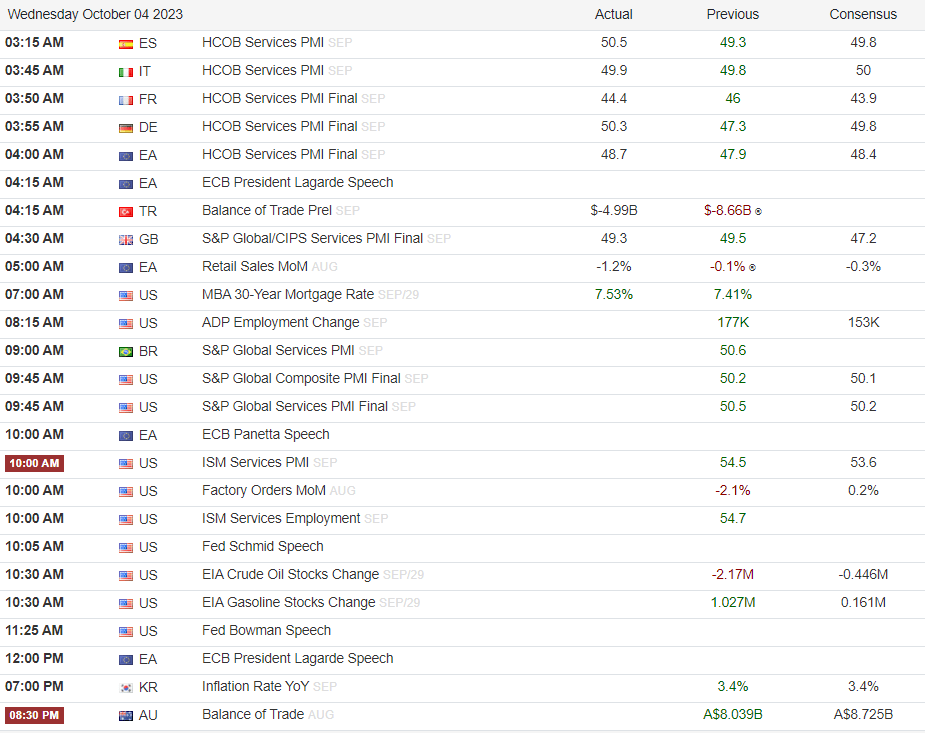The width and height of the screenshot is (925, 733).
Task: Click the -0.446M crude oil consensus value
Action: tap(863, 574)
